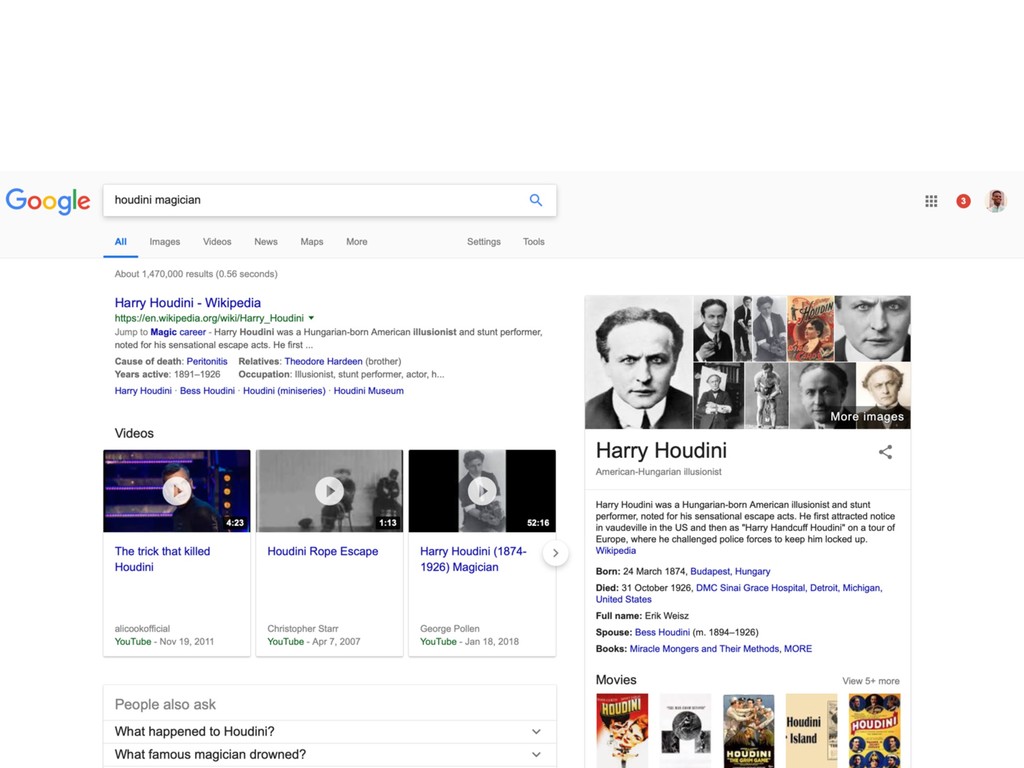1024x768 pixels.
Task: Click 'View 5+ more' movies link
Action: tap(871, 680)
